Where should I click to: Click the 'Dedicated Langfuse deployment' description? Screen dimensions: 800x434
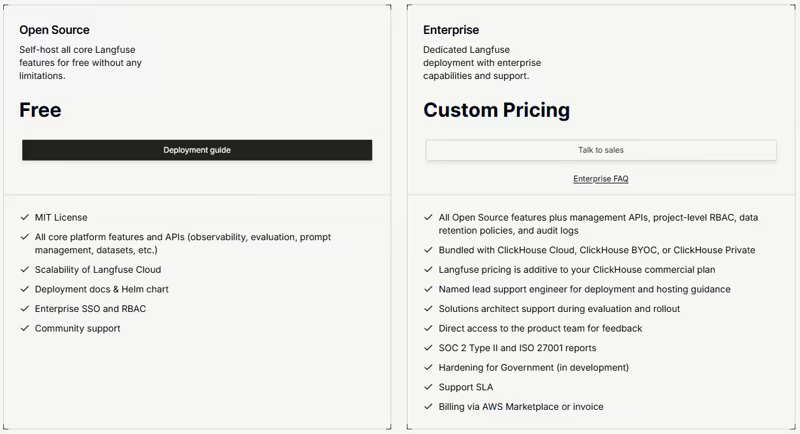coord(482,63)
